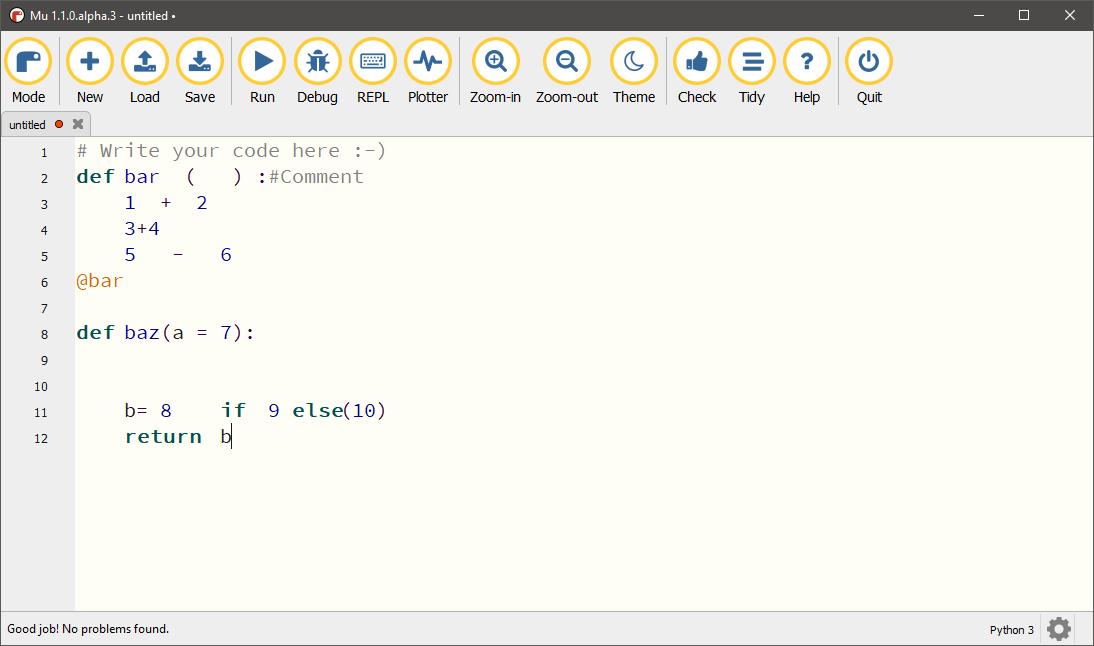Open the Debug tool
Screen dimensions: 1094x646
tap(317, 62)
